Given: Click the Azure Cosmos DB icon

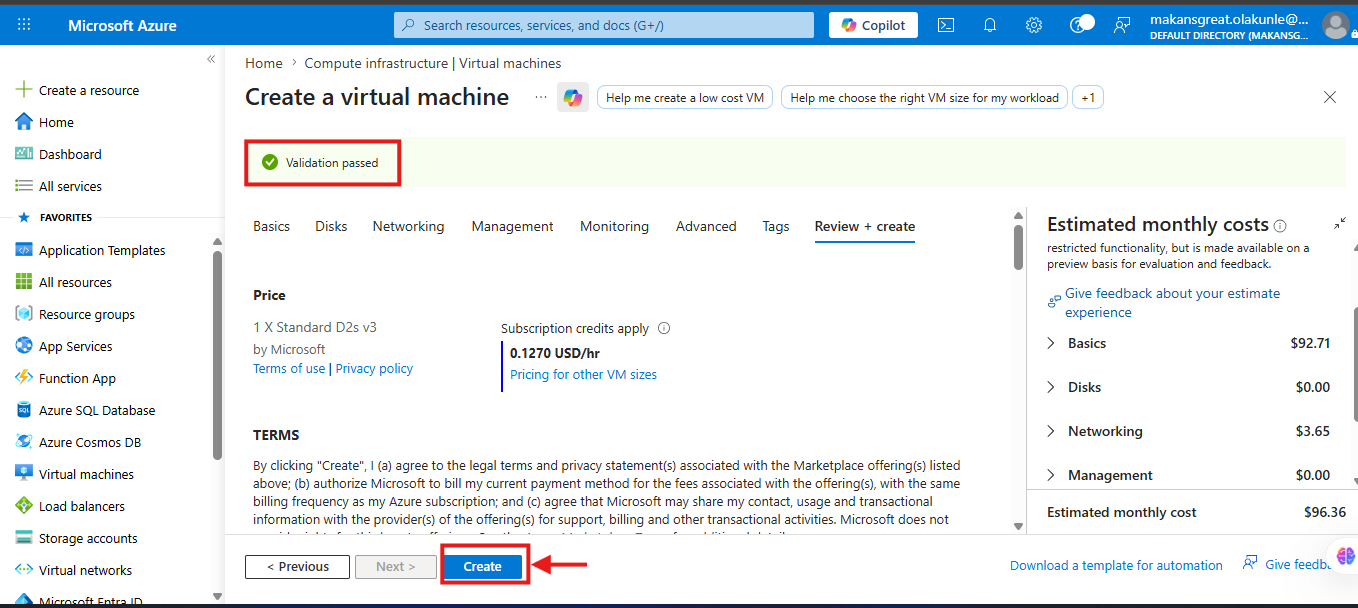Looking at the screenshot, I should (24, 442).
